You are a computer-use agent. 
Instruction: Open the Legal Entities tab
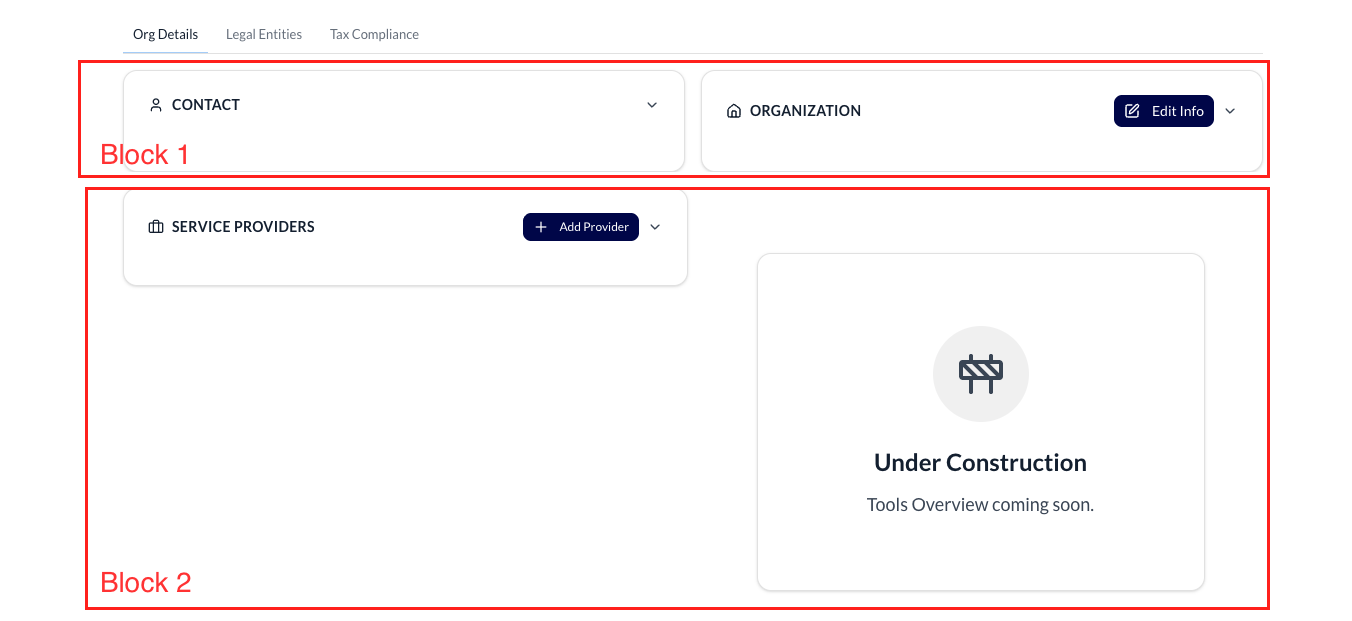click(264, 34)
